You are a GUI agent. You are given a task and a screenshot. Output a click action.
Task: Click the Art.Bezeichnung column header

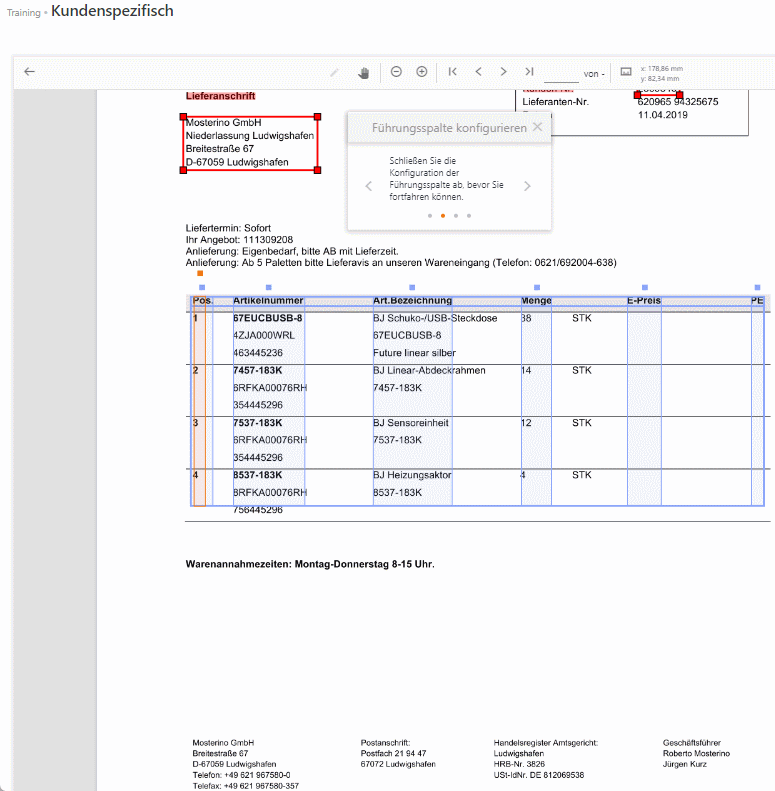[x=412, y=301]
